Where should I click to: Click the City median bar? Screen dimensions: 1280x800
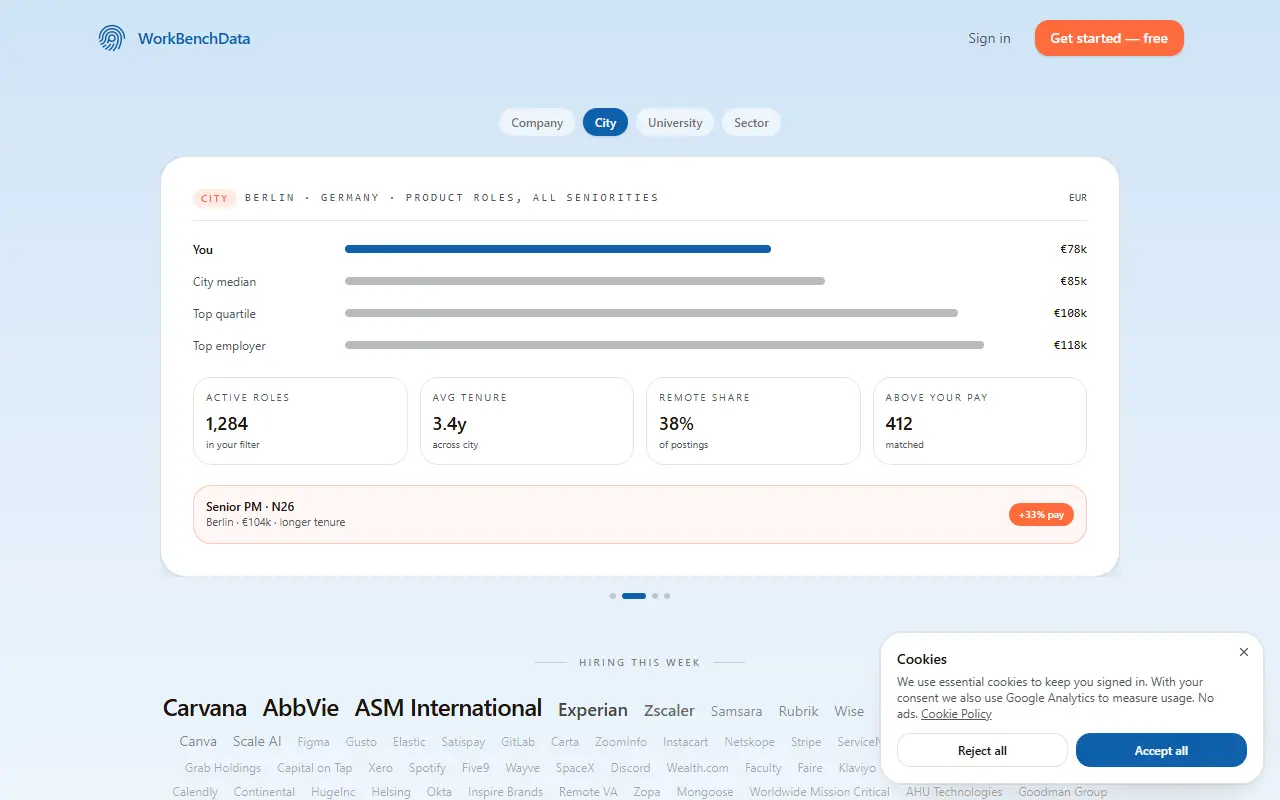(585, 281)
